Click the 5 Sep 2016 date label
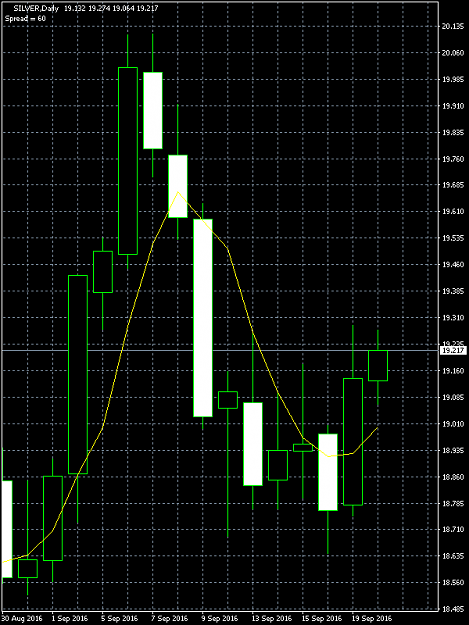Screen dimensions: 469x625 (x=120, y=619)
